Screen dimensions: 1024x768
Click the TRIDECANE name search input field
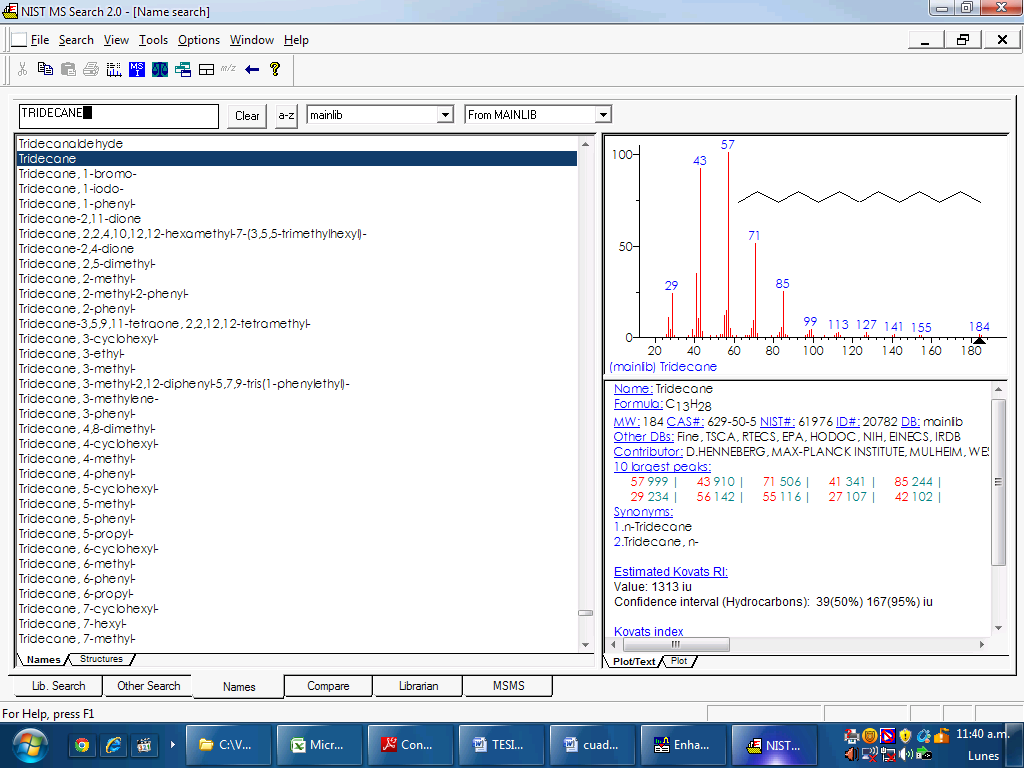point(119,116)
